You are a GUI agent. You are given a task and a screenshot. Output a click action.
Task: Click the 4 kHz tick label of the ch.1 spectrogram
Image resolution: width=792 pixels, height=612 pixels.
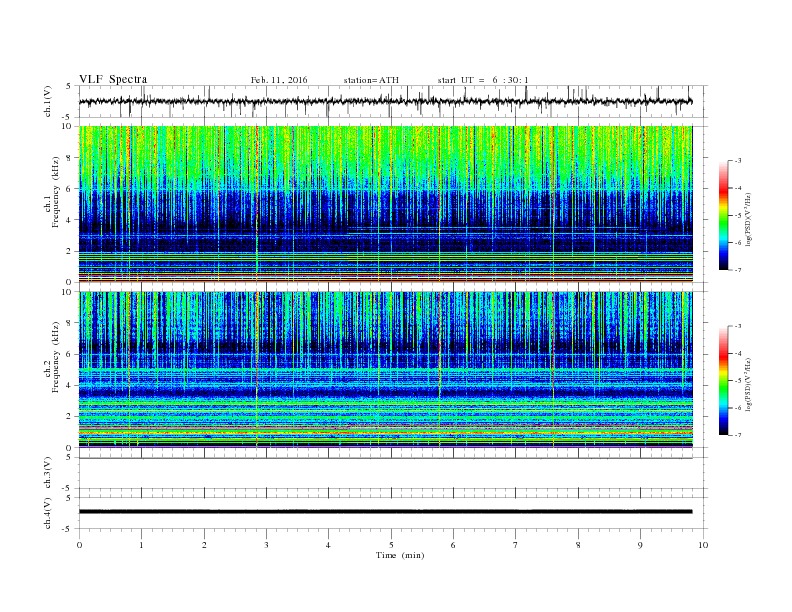pos(69,220)
